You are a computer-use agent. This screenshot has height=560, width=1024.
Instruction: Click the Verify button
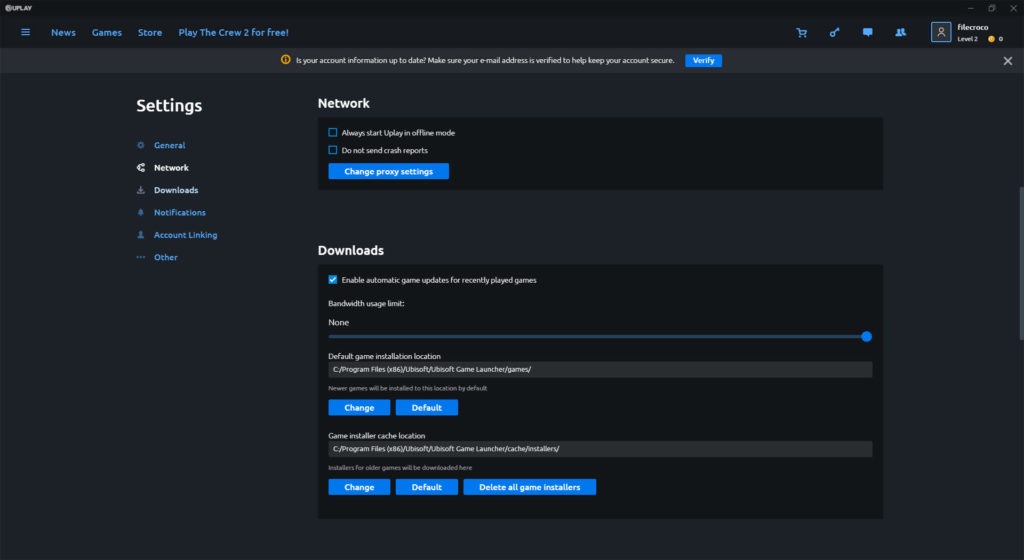(x=703, y=60)
